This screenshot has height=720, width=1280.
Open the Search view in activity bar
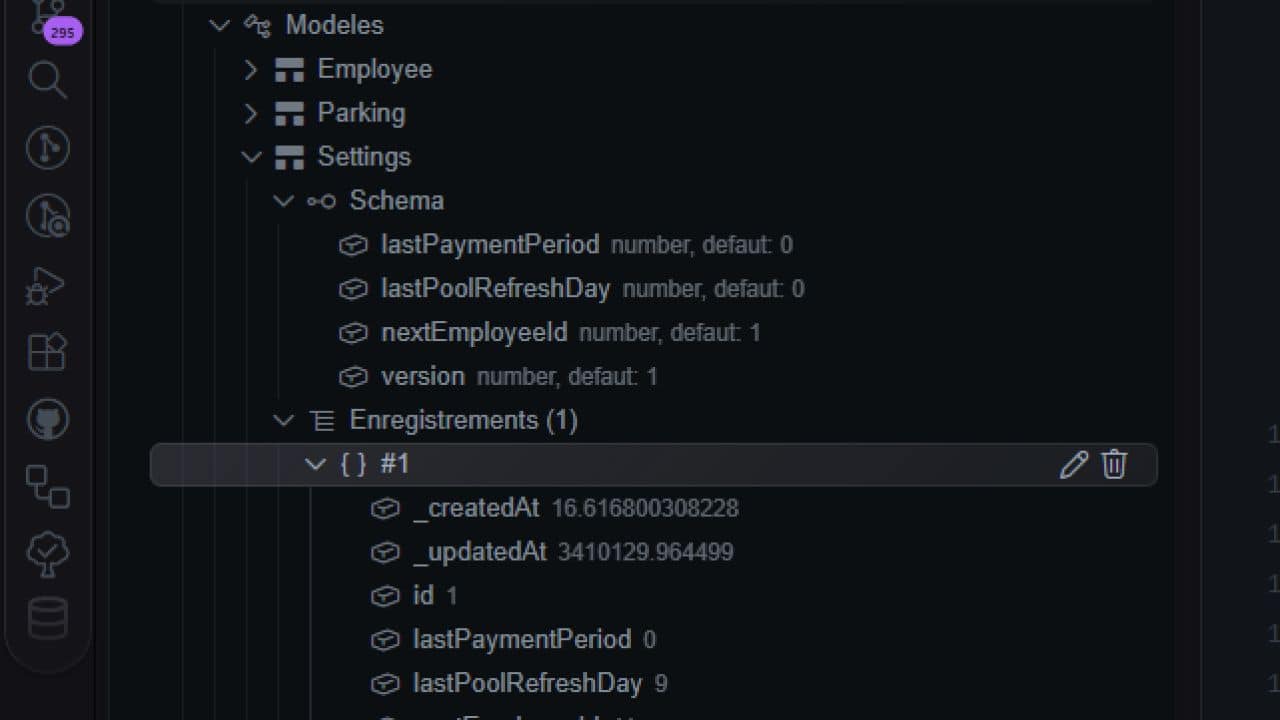tap(47, 79)
